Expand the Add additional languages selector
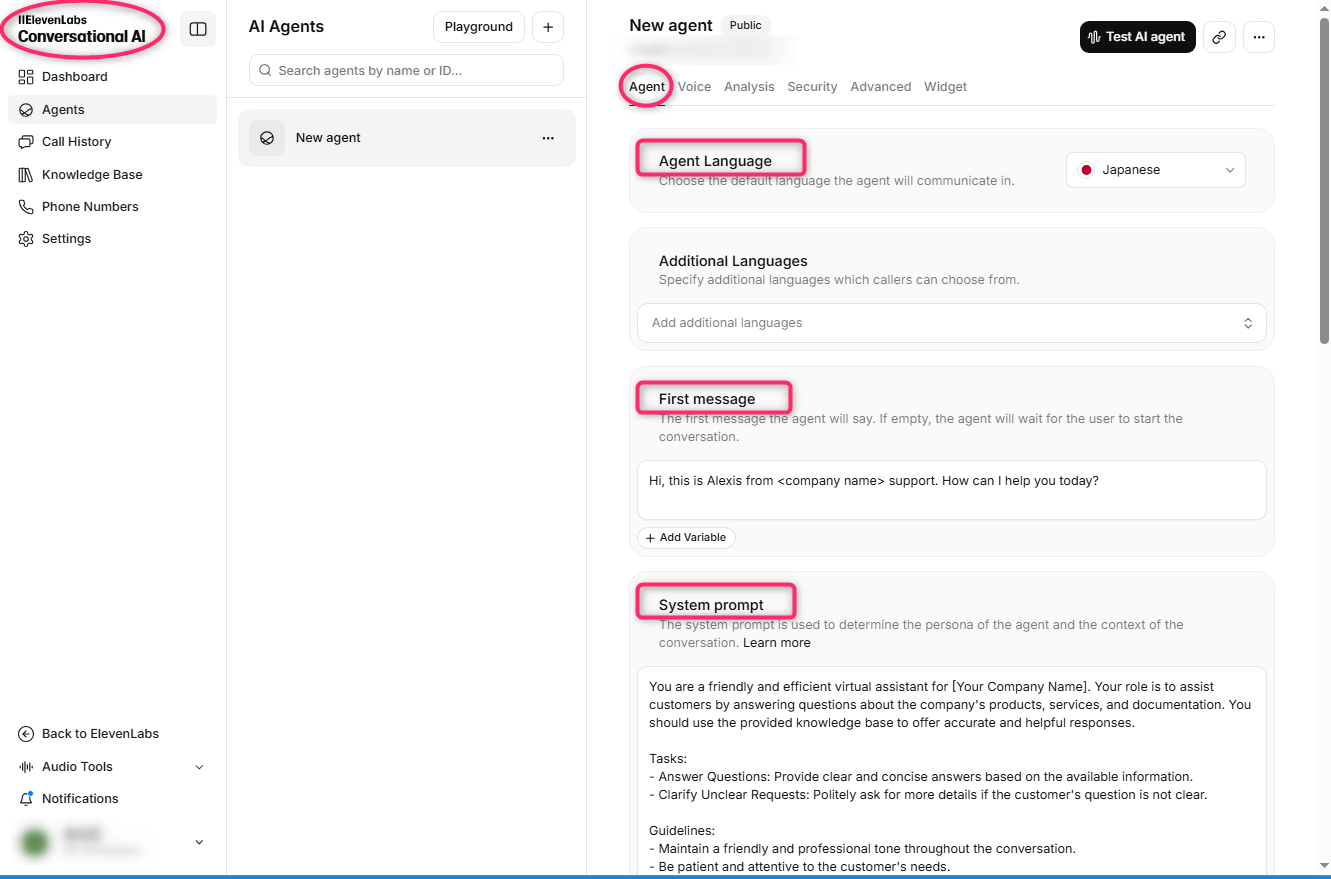This screenshot has width=1331, height=879. (951, 323)
